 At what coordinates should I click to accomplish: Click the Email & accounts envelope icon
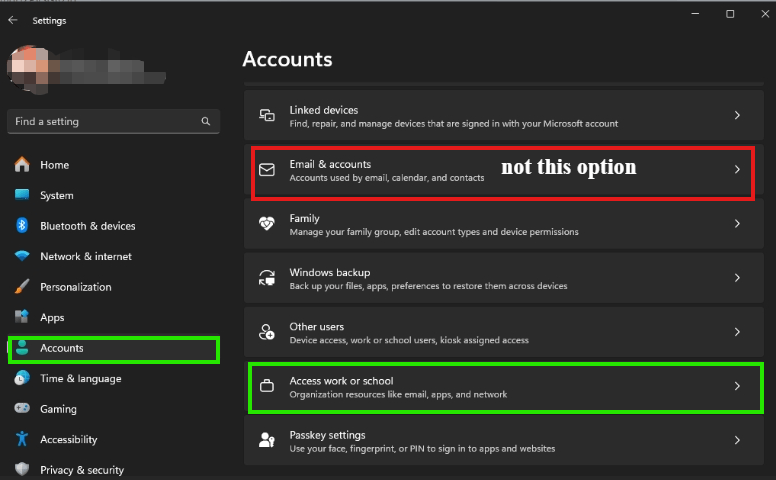pyautogui.click(x=267, y=170)
